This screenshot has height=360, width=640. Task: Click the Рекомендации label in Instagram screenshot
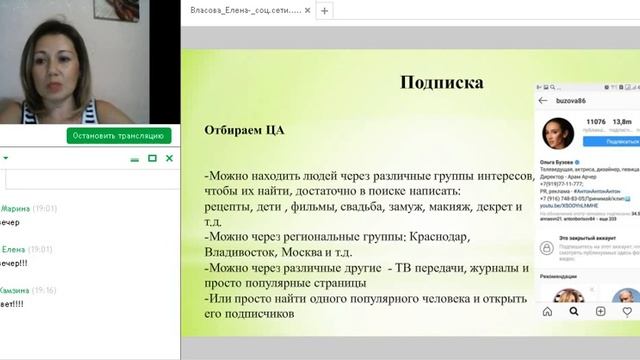[558, 276]
